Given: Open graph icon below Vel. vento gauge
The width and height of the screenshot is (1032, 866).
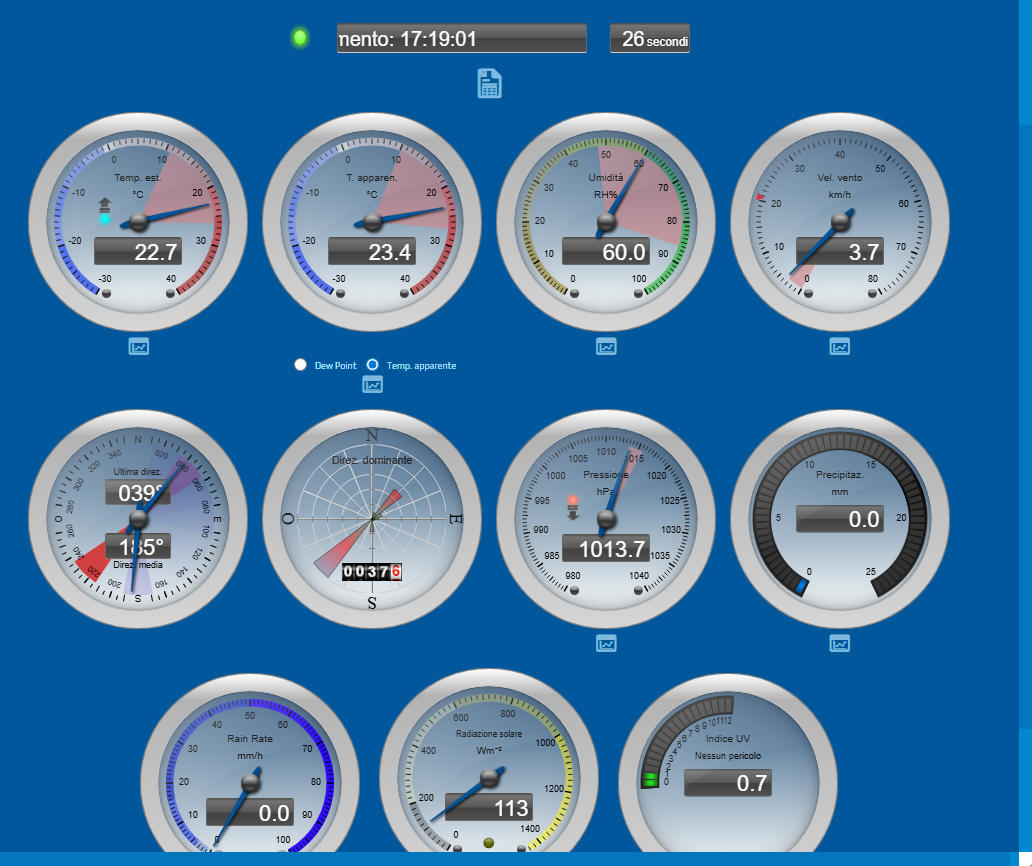Looking at the screenshot, I should pos(840,346).
